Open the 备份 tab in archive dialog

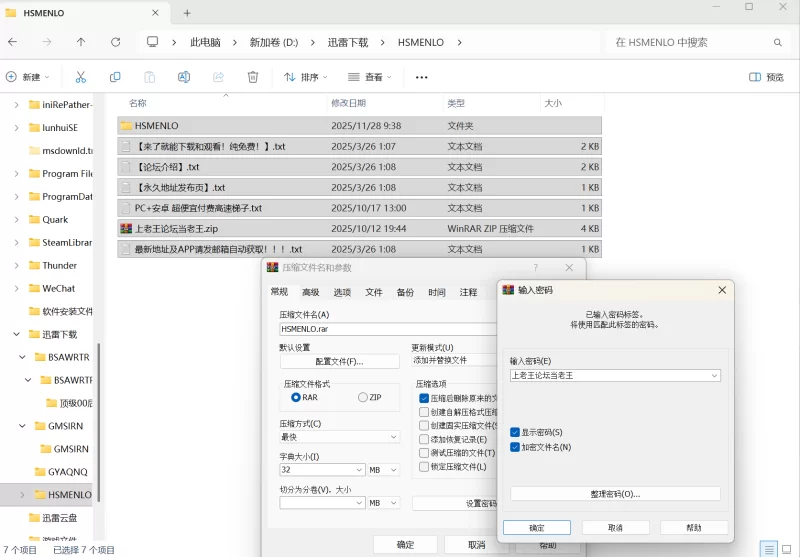coord(405,292)
